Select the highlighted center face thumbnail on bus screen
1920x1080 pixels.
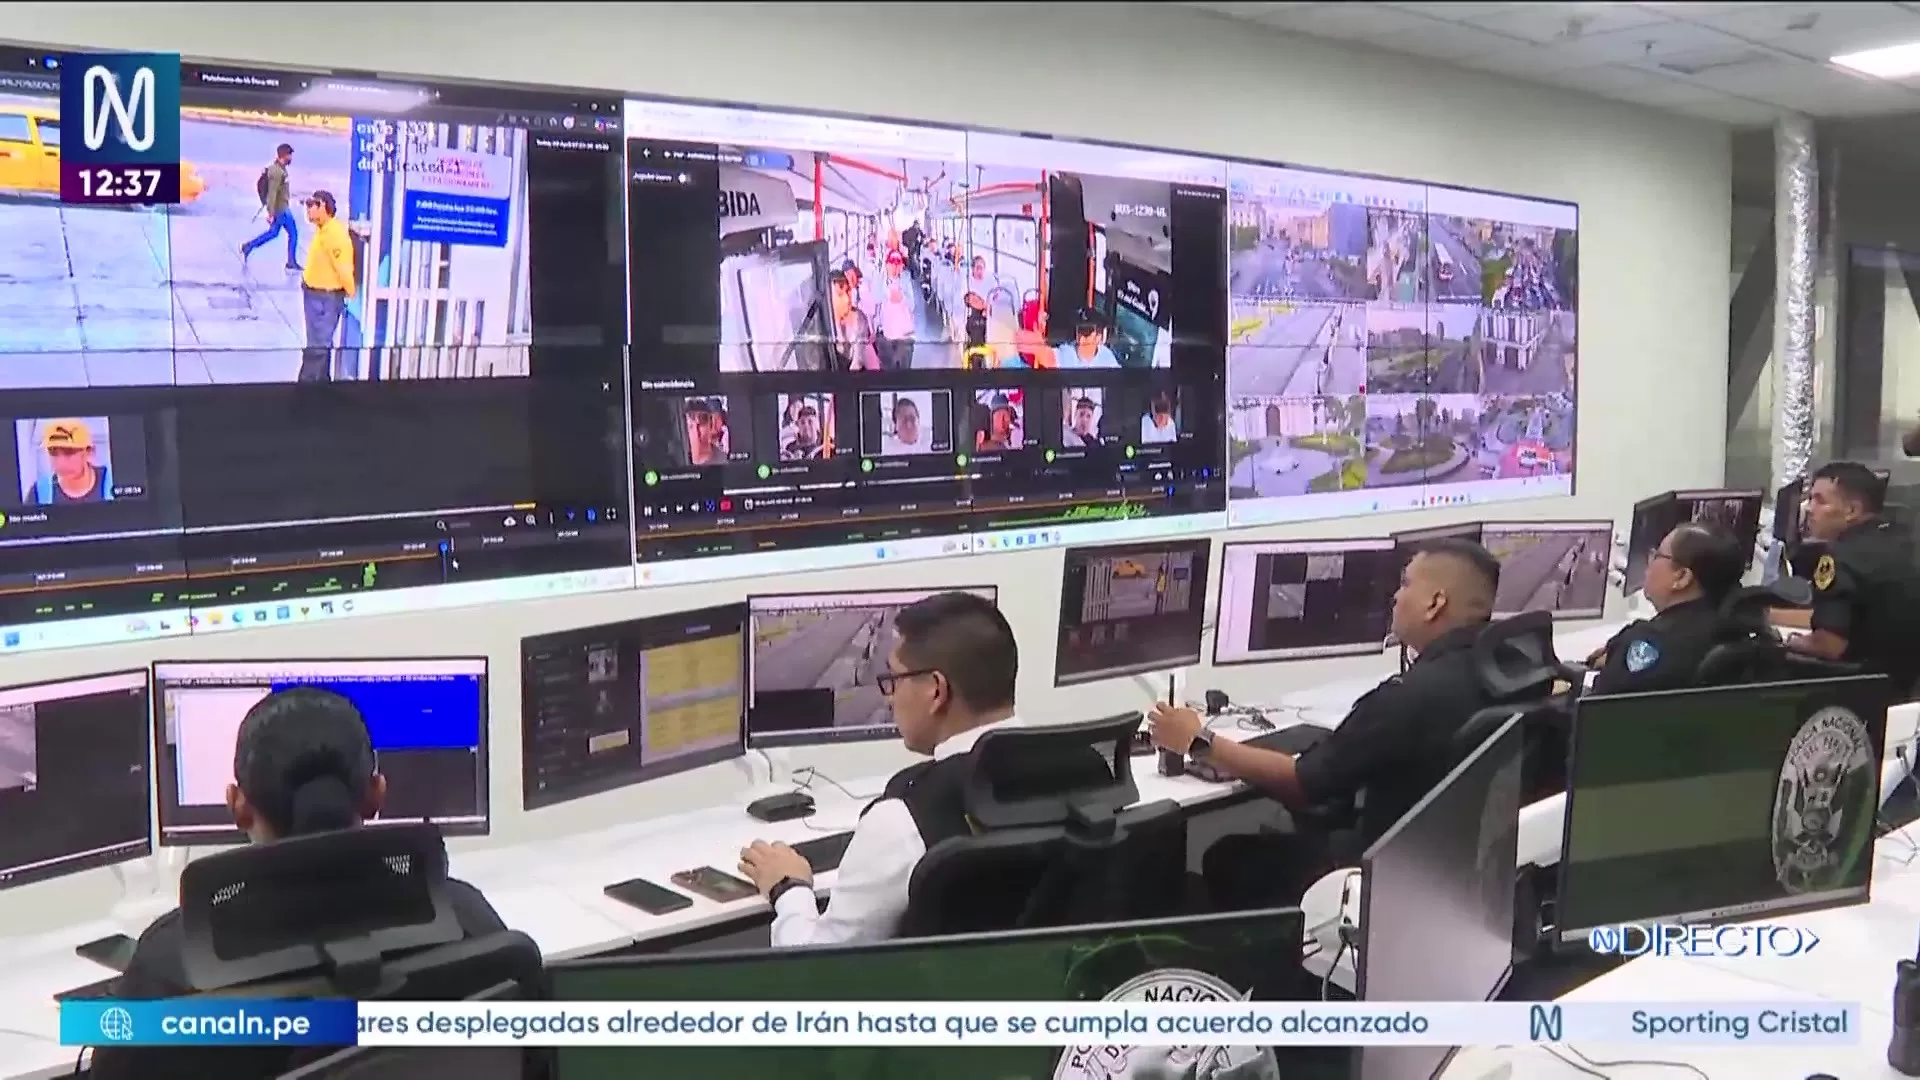(906, 422)
